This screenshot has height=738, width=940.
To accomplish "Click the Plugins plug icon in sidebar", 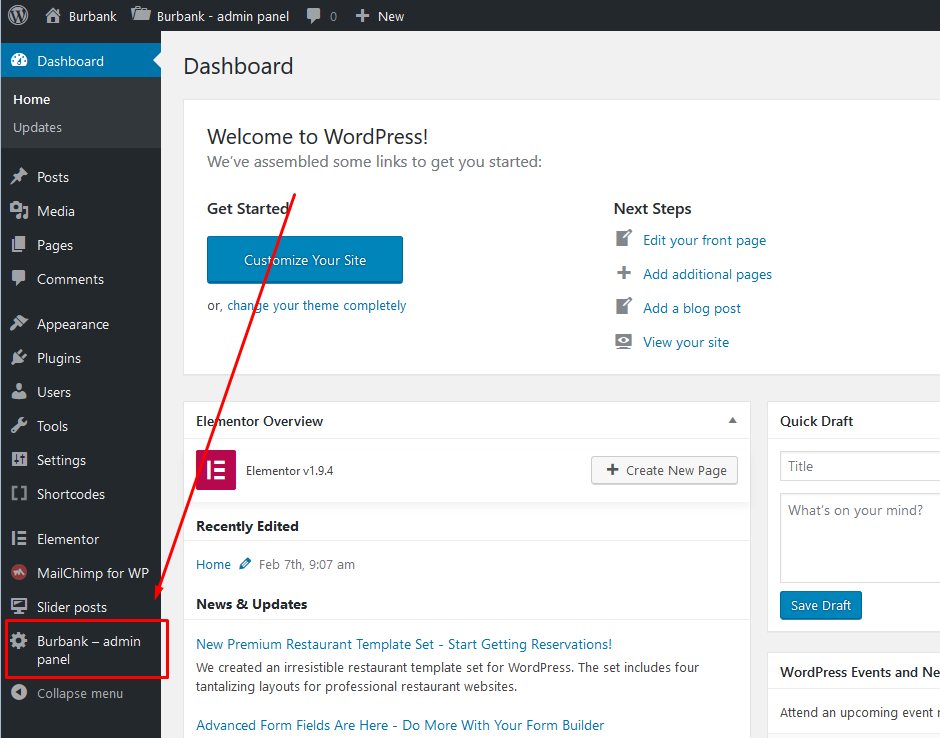I will 19,358.
